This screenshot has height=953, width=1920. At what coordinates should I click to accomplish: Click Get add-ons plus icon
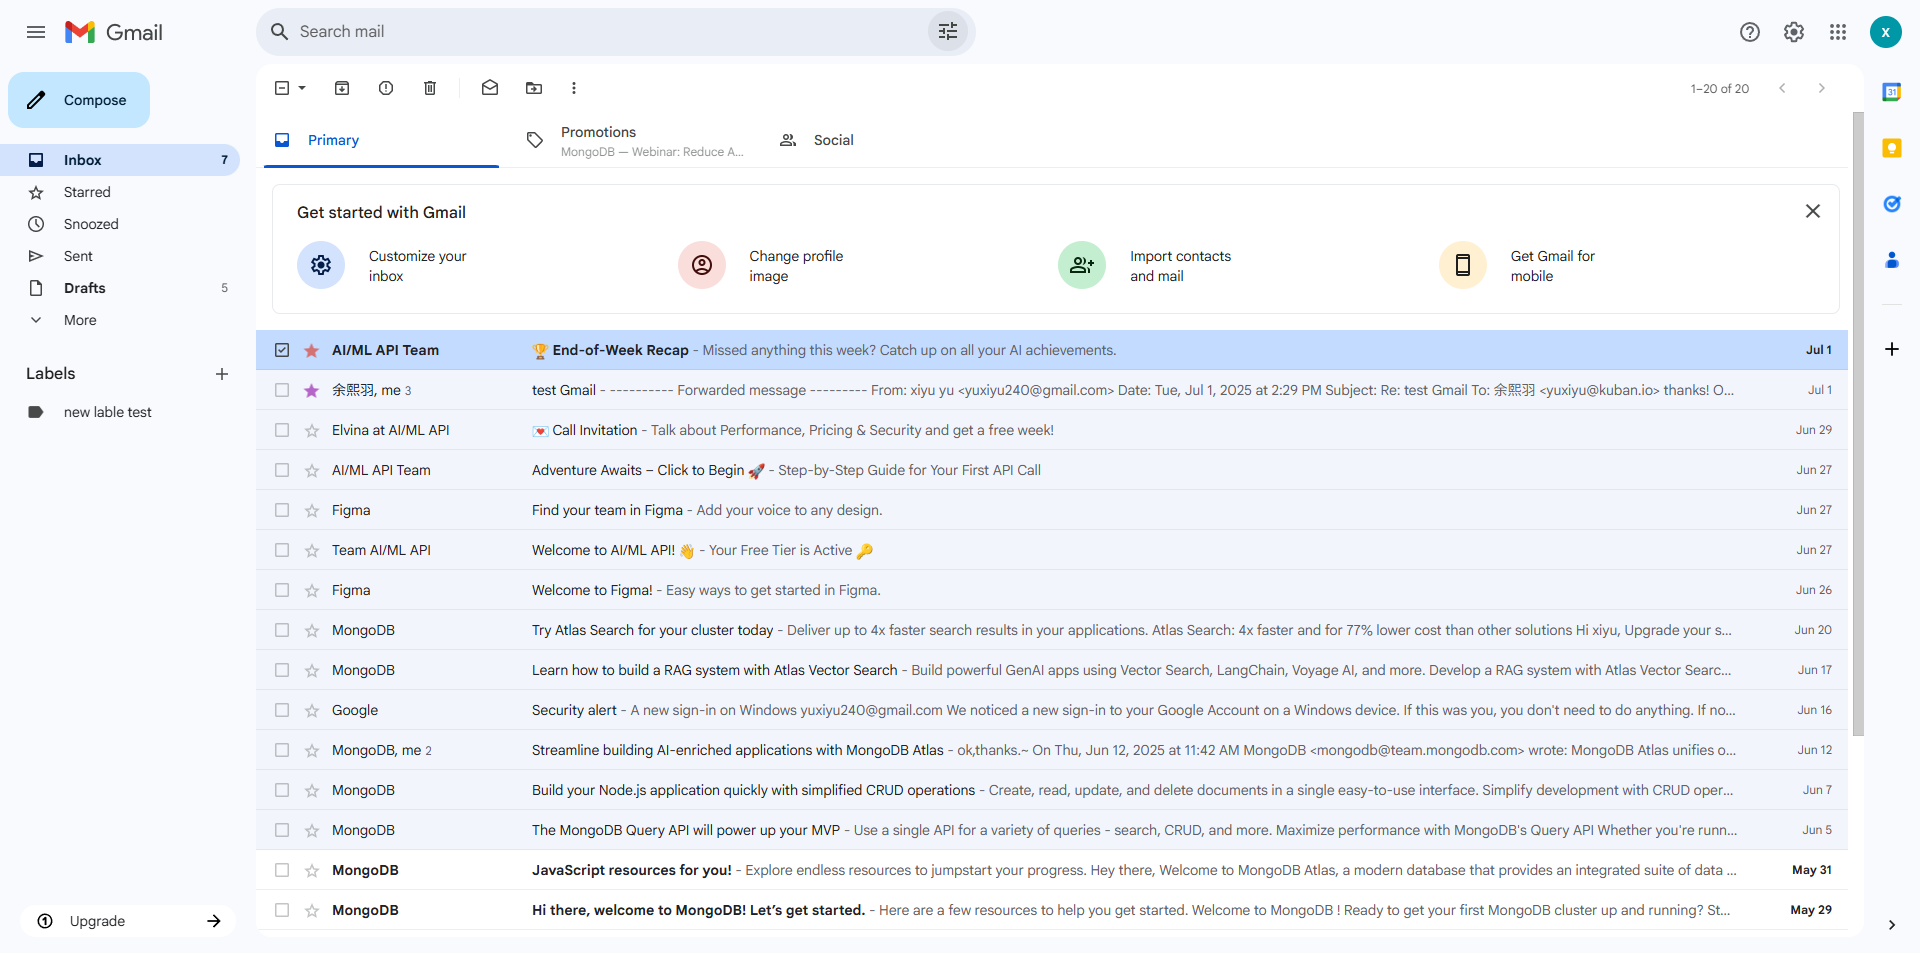click(x=1892, y=349)
